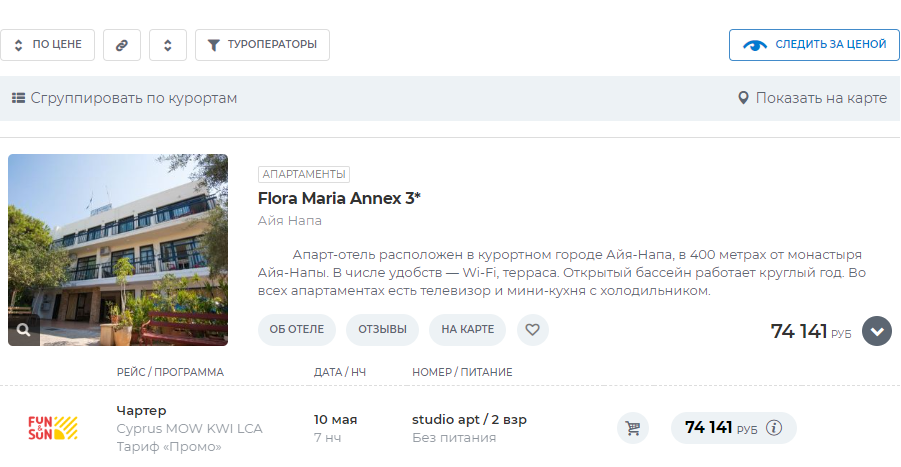Click the 10 мая date
Image resolution: width=901 pixels, height=467 pixels.
coord(336,420)
